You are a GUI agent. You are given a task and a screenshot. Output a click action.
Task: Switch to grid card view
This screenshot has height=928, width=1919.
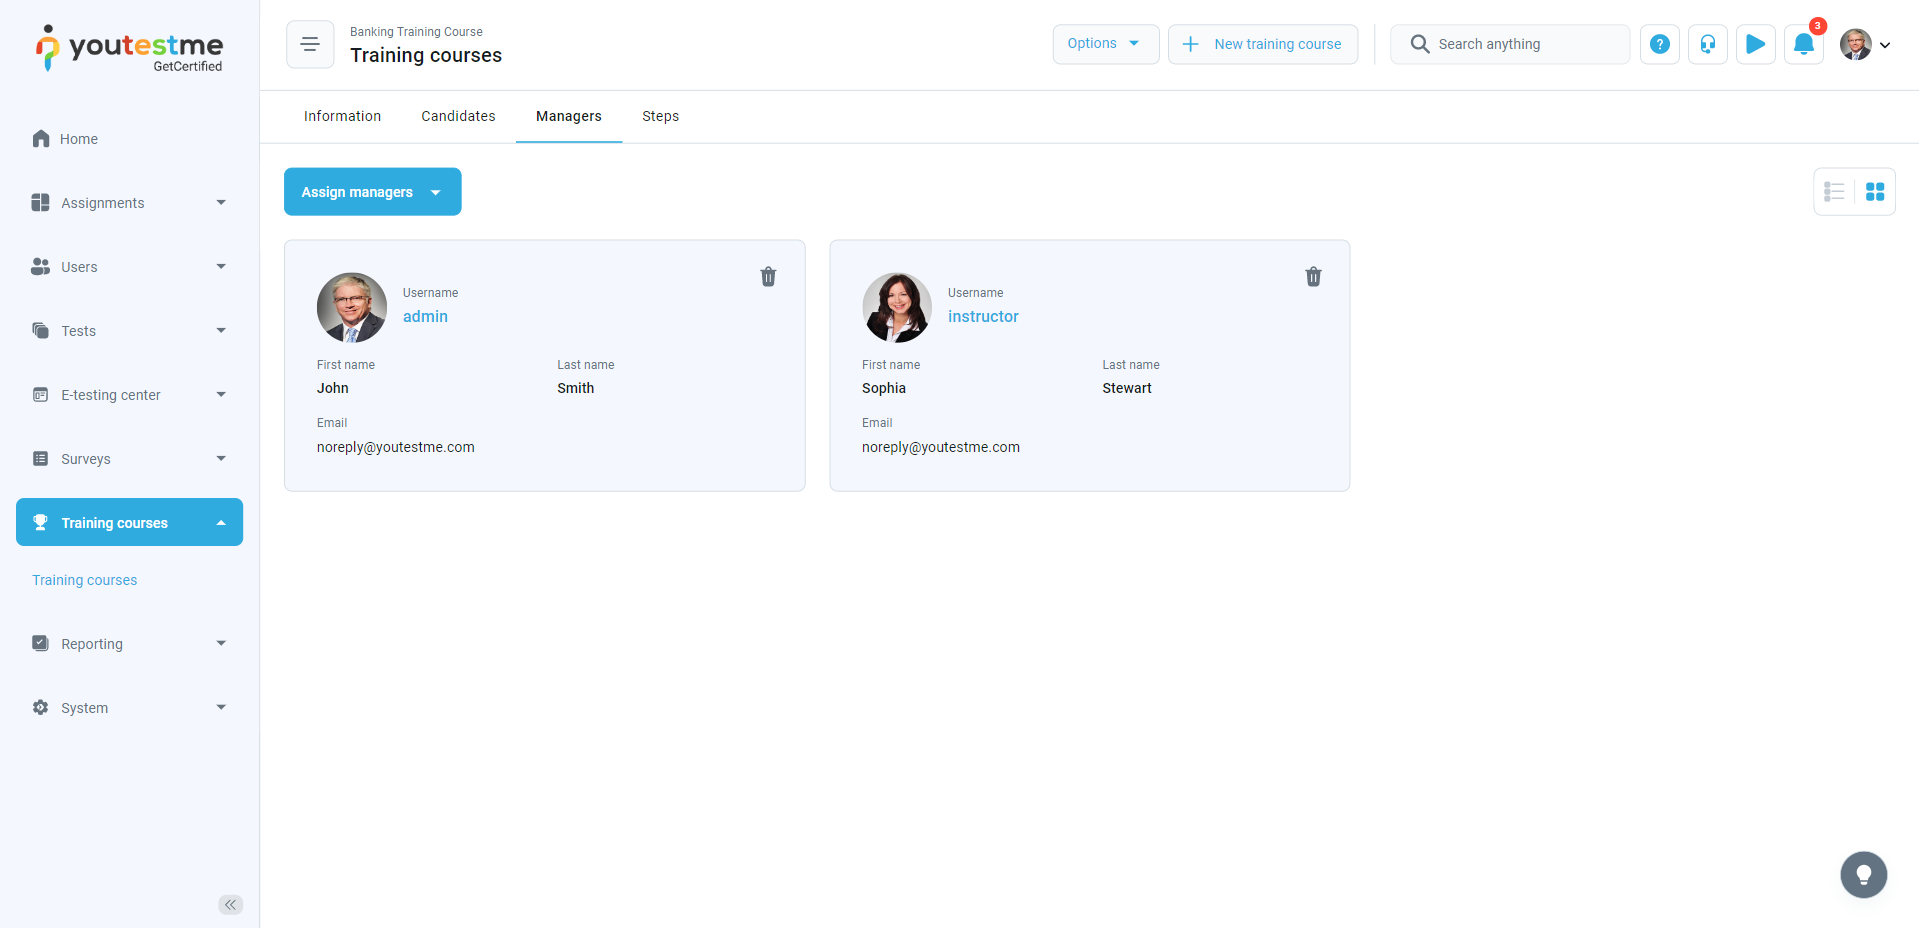click(x=1875, y=192)
